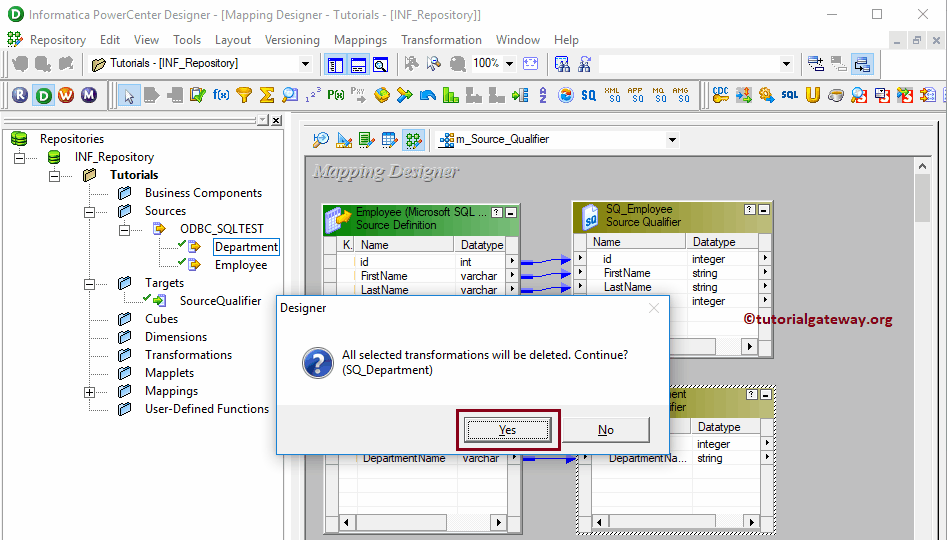Toggle the navigator window view button
The width and height of the screenshot is (947, 540).
click(334, 64)
